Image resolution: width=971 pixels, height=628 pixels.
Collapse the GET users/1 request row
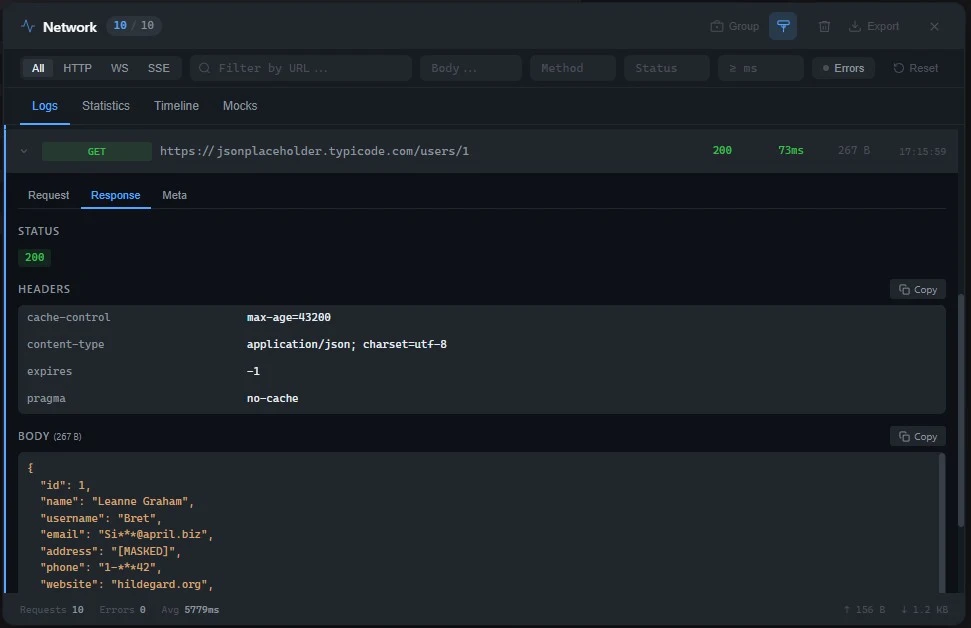24,152
